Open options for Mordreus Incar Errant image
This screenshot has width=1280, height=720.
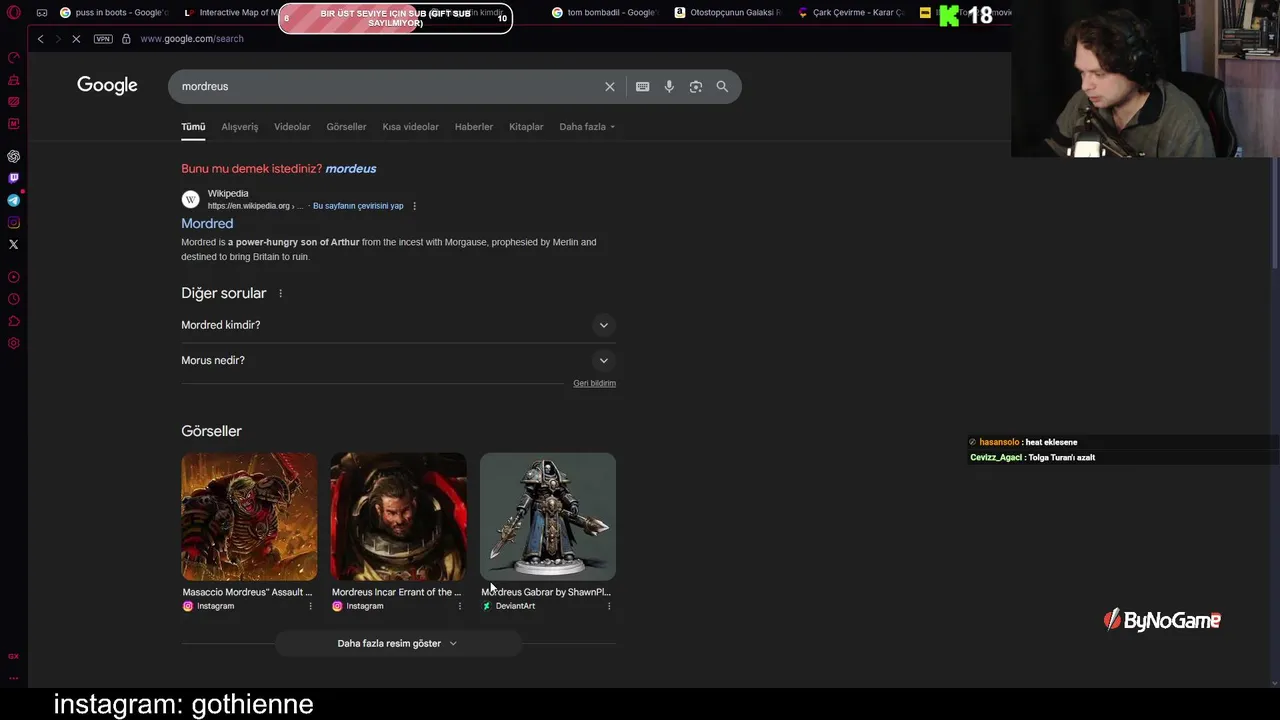click(x=459, y=606)
